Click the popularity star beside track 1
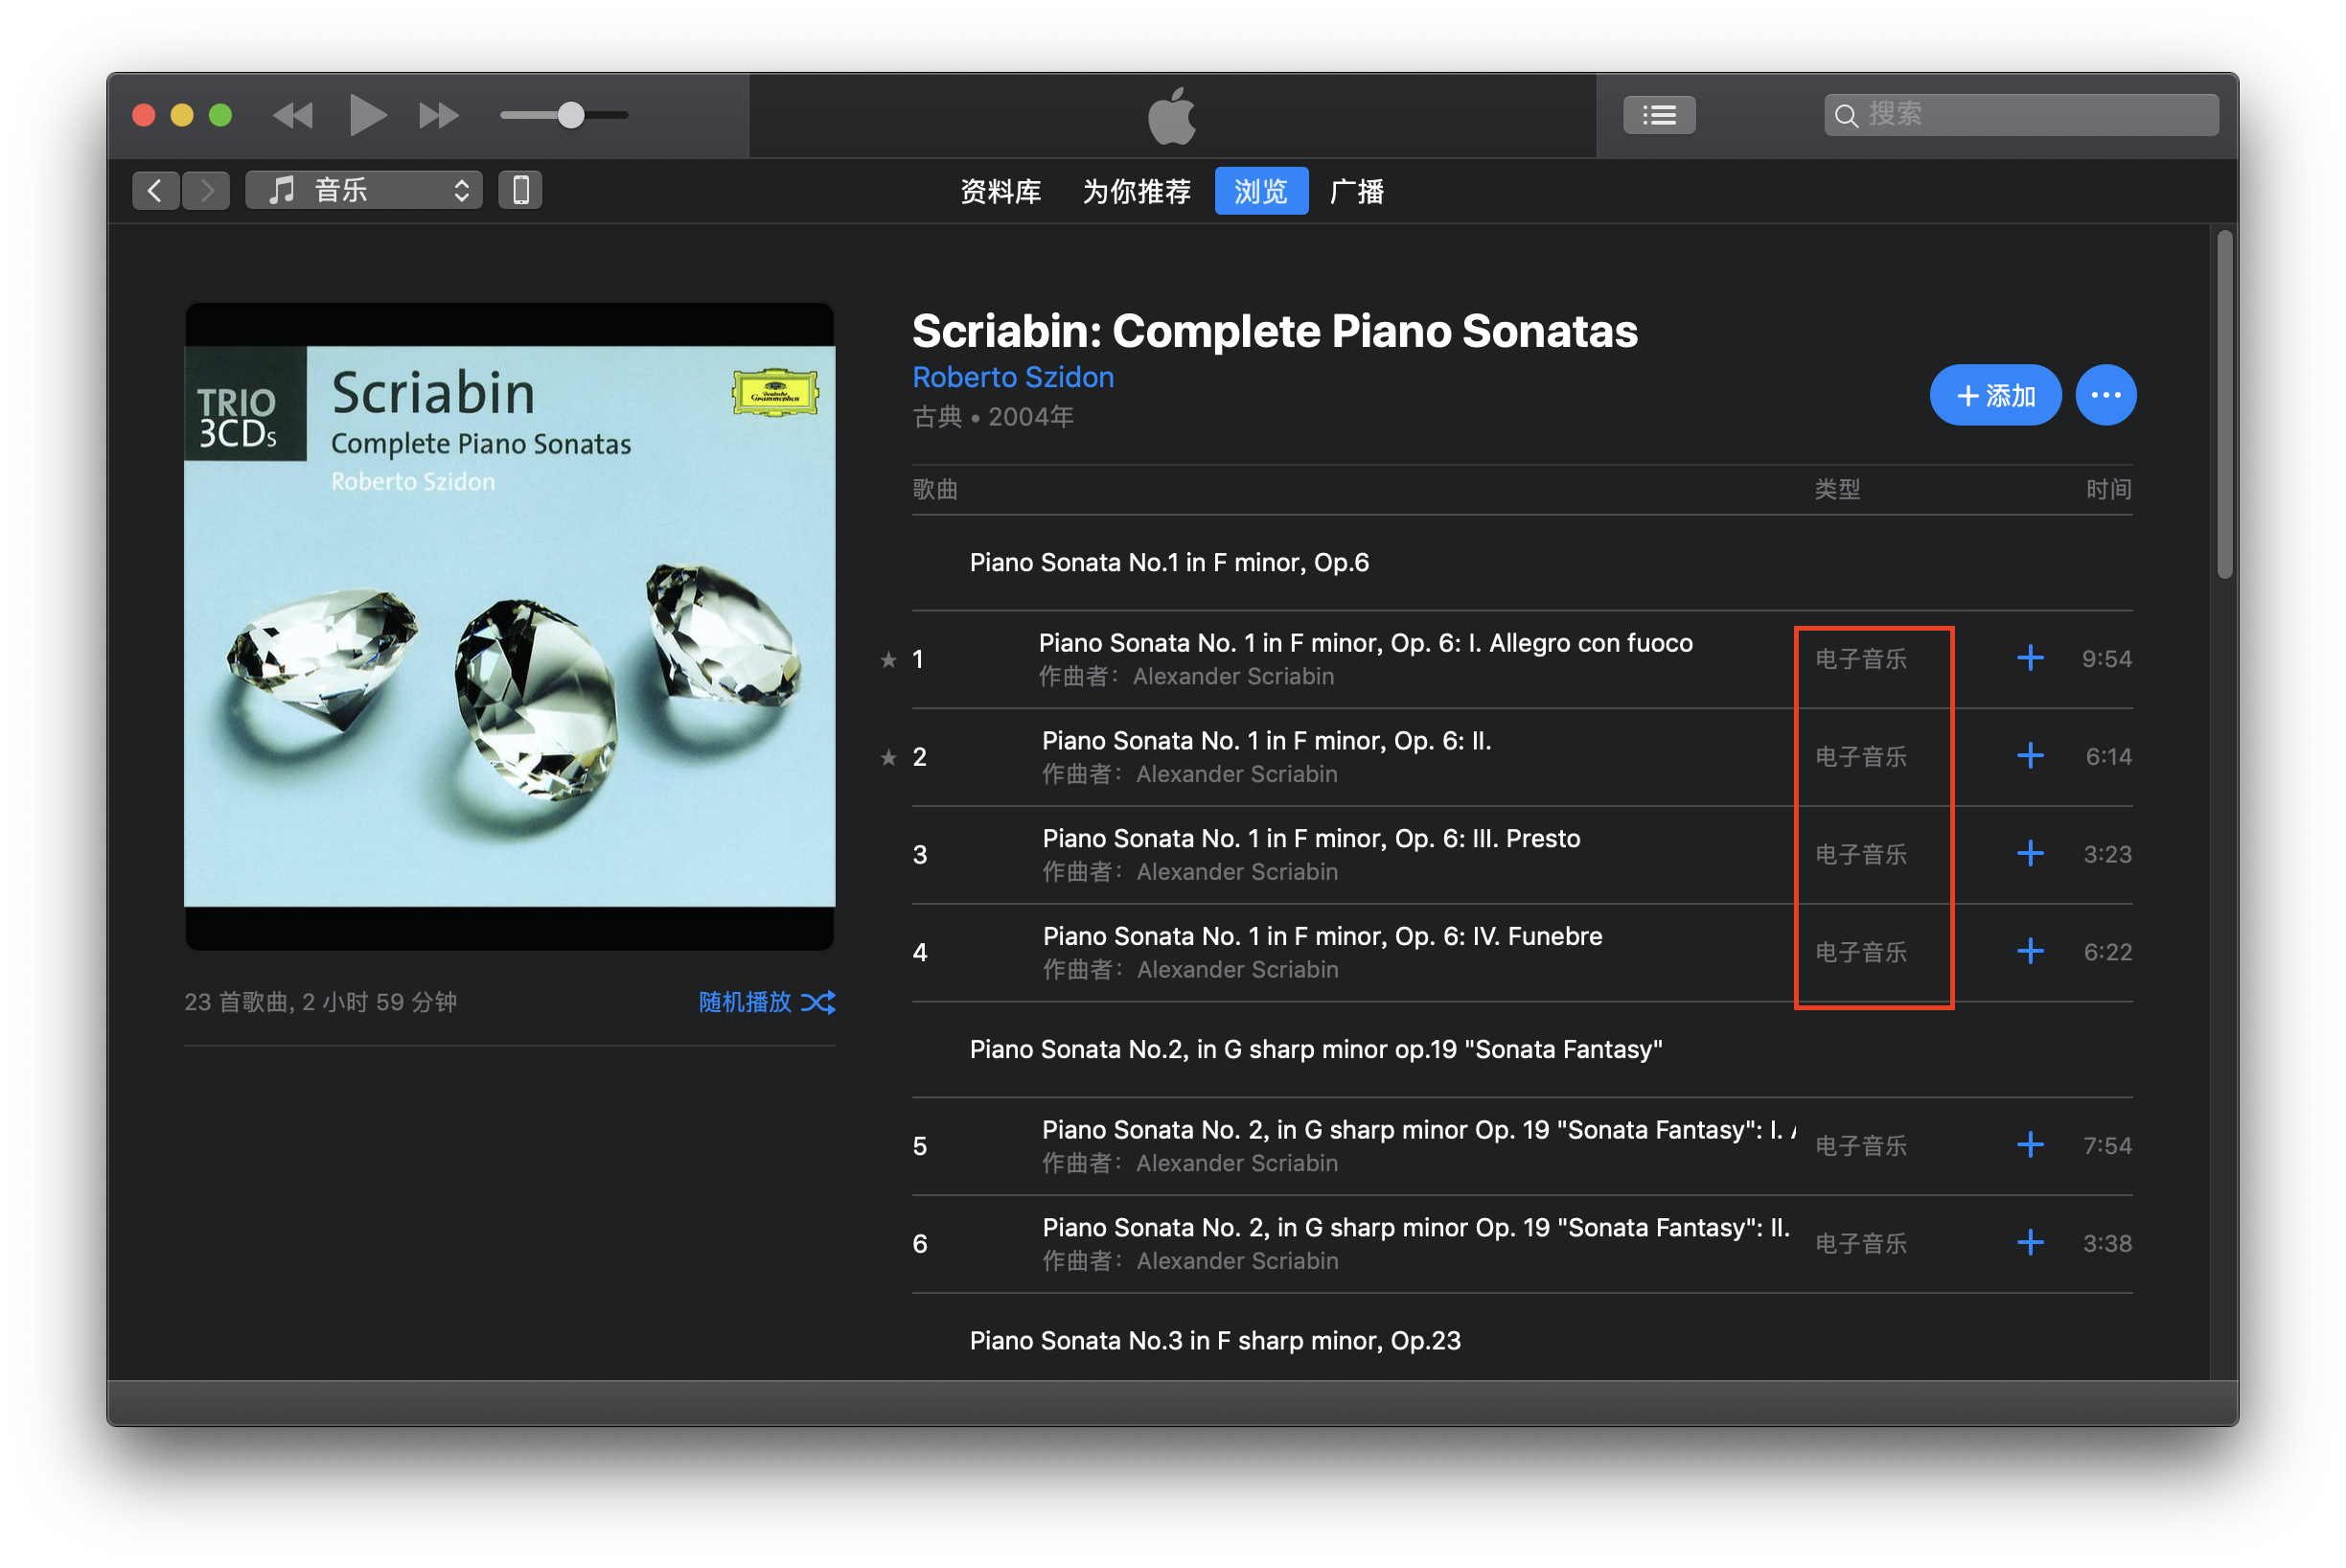This screenshot has height=1568, width=2346. pos(888,660)
